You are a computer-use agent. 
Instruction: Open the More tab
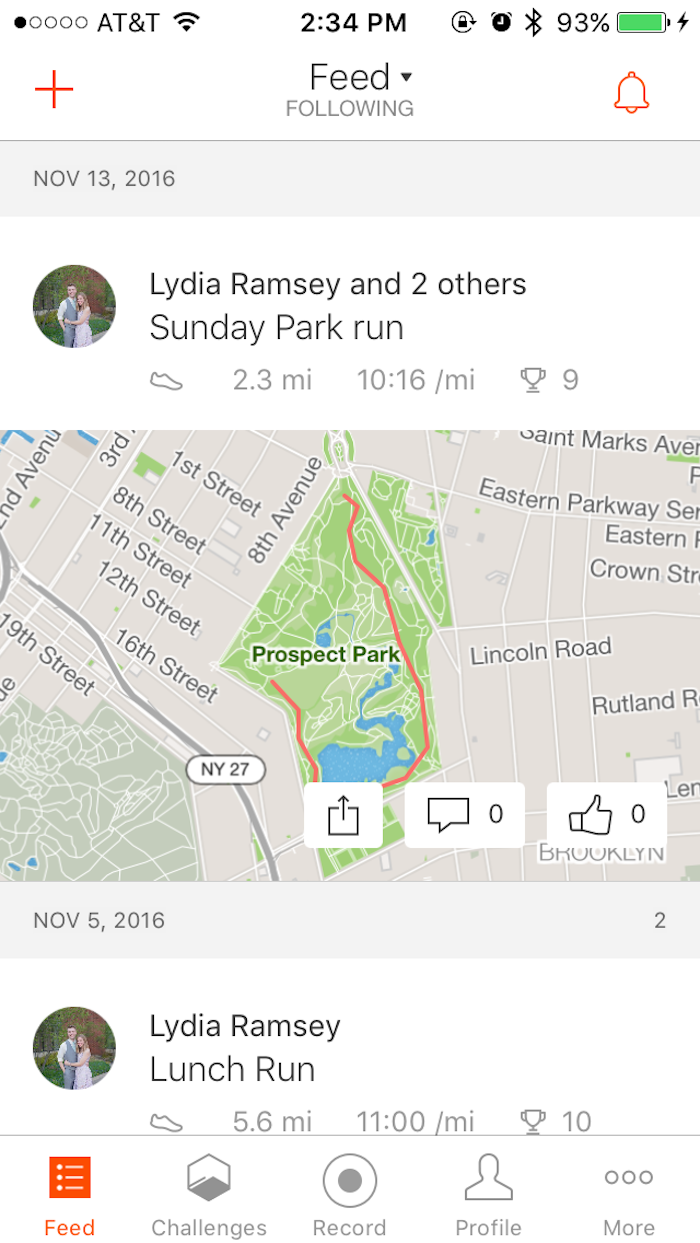pos(628,1194)
